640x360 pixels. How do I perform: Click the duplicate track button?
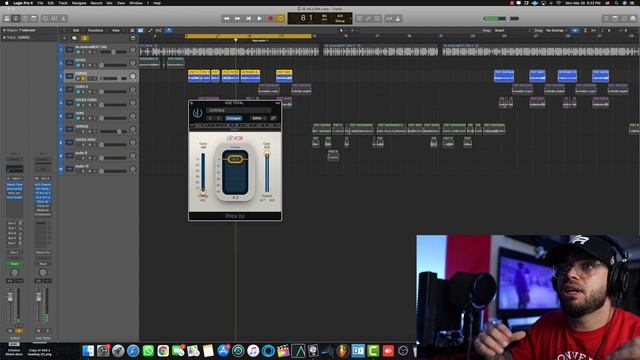click(74, 38)
